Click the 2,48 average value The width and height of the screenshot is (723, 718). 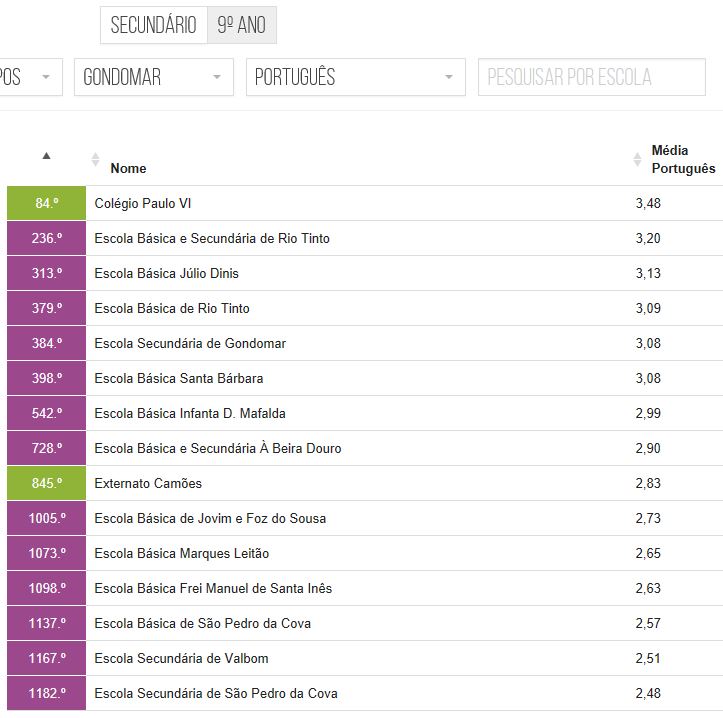[x=648, y=694]
